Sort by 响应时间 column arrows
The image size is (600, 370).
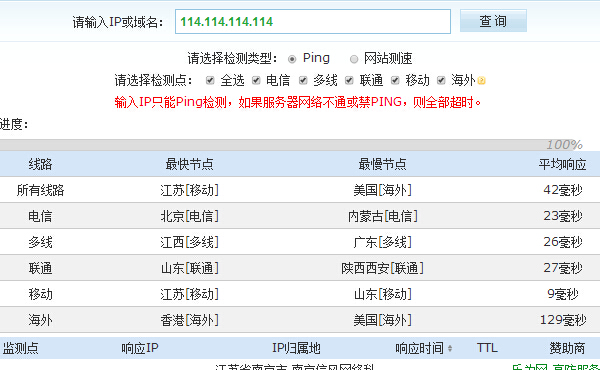[x=450, y=348]
